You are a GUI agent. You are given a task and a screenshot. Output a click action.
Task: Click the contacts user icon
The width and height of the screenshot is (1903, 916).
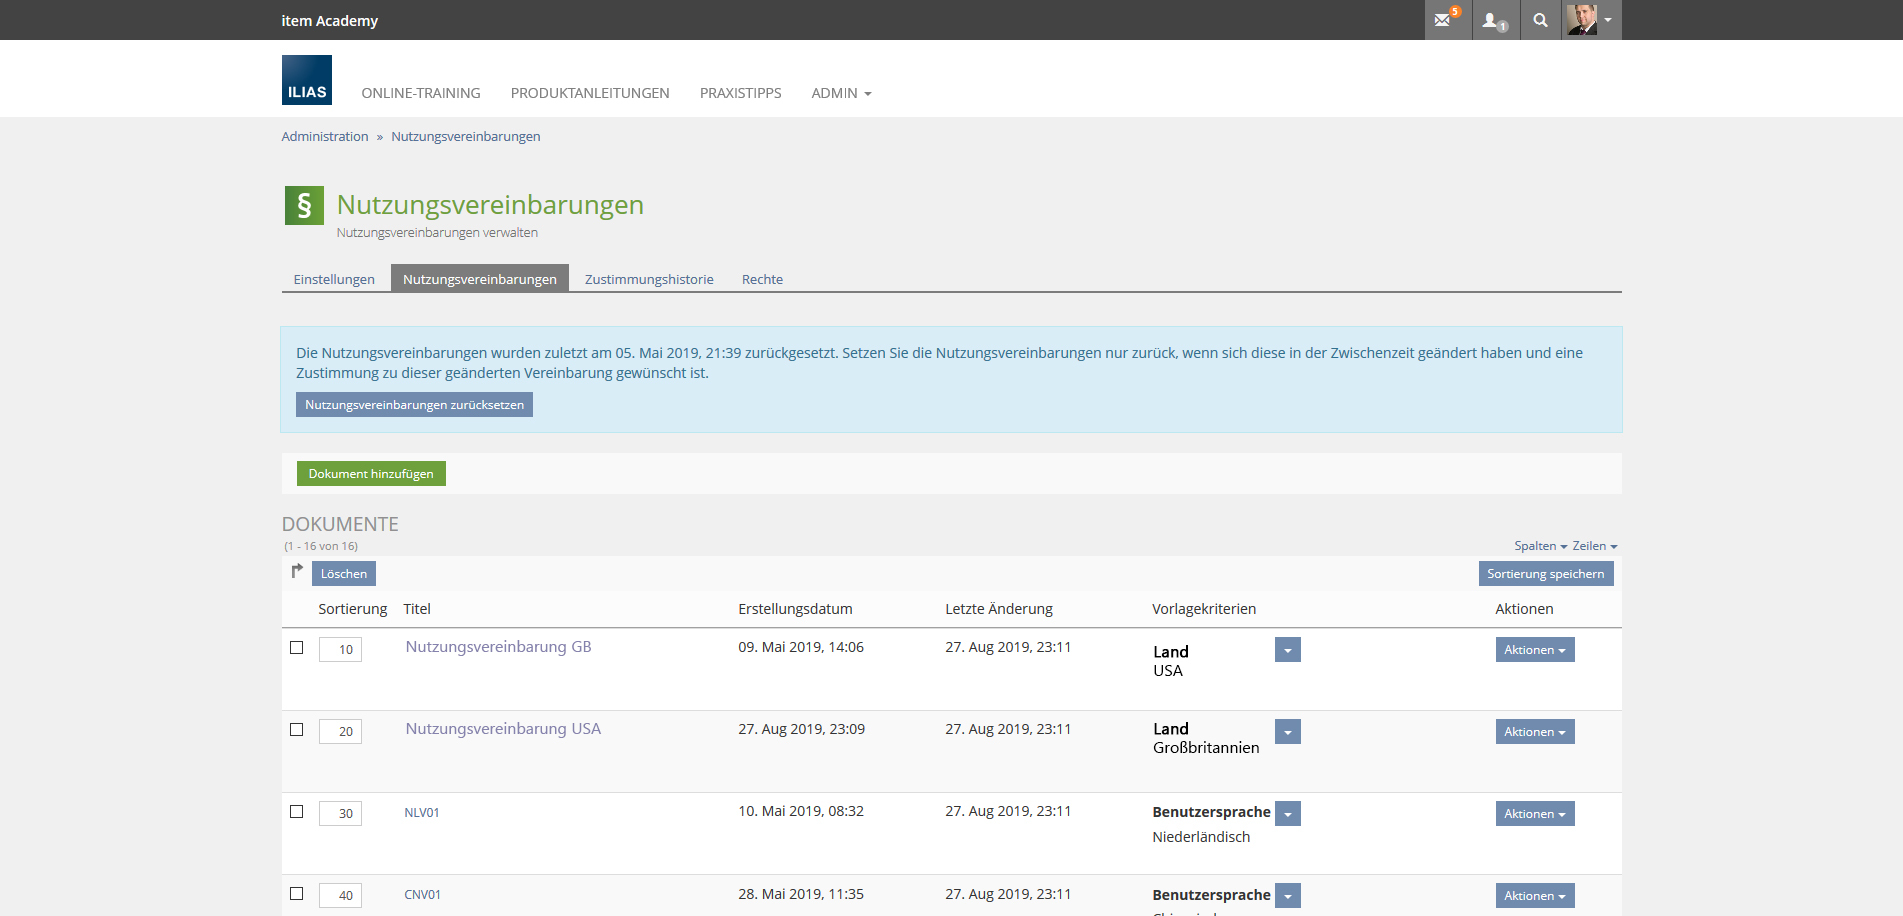[x=1494, y=20]
